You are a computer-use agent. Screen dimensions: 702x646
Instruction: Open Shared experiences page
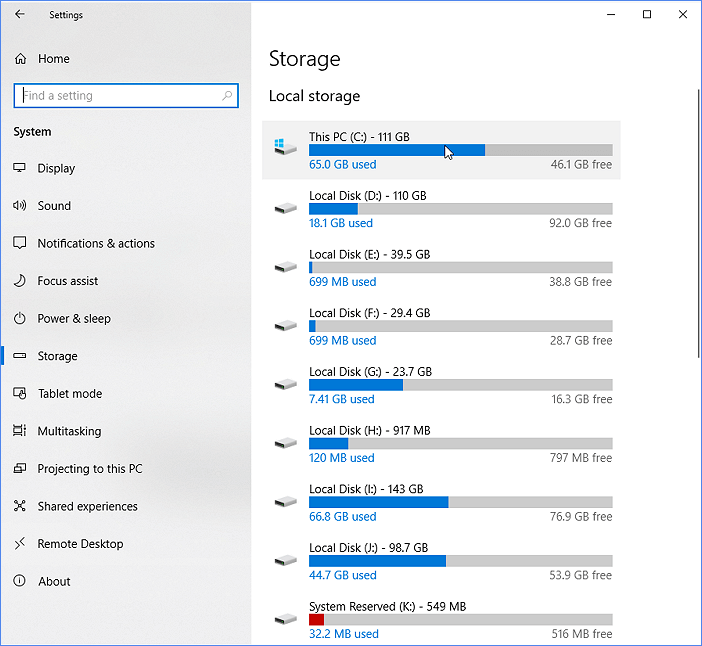[87, 507]
